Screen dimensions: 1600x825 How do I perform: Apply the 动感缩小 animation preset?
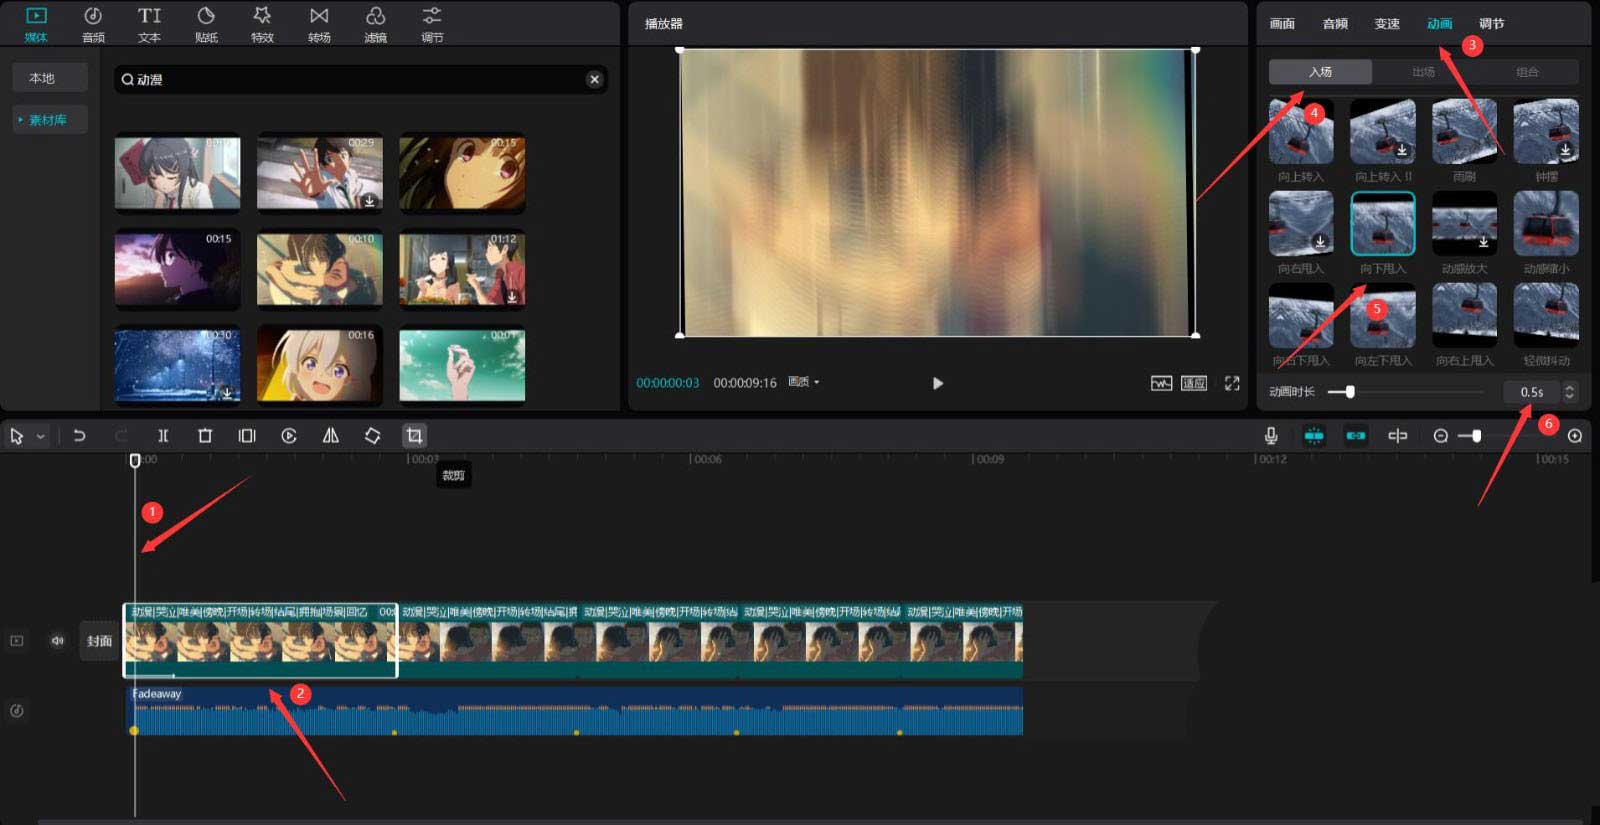(1546, 224)
